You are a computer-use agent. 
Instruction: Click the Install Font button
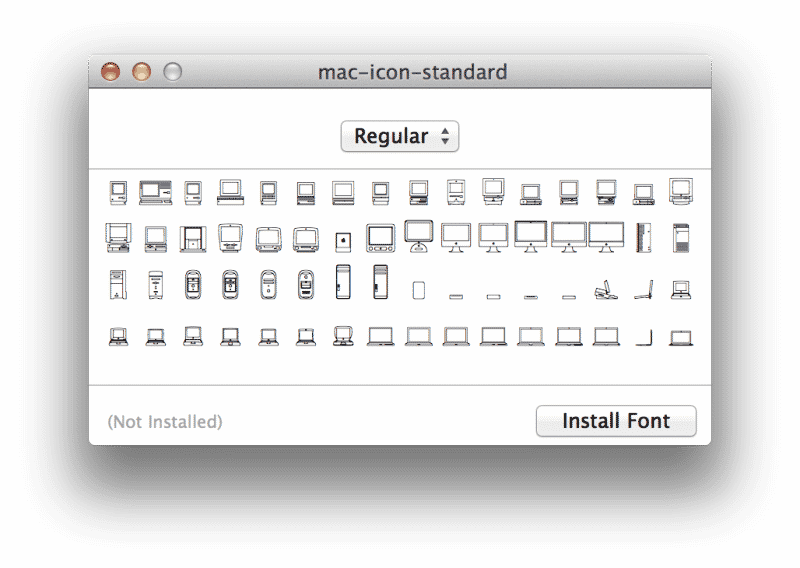point(616,421)
